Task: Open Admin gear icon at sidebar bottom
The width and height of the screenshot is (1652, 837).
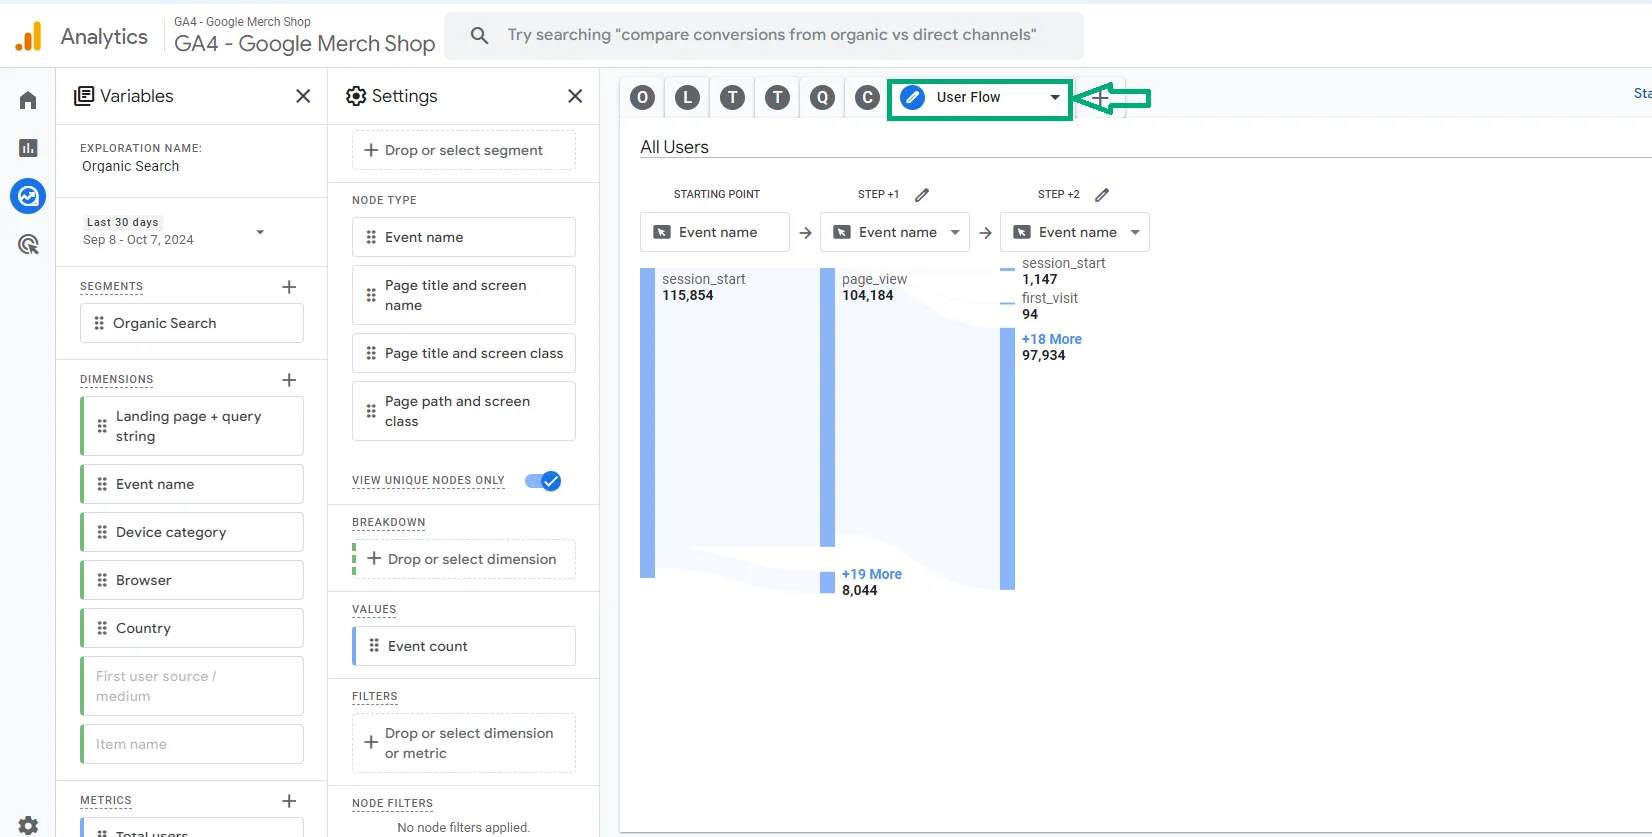Action: (x=28, y=825)
